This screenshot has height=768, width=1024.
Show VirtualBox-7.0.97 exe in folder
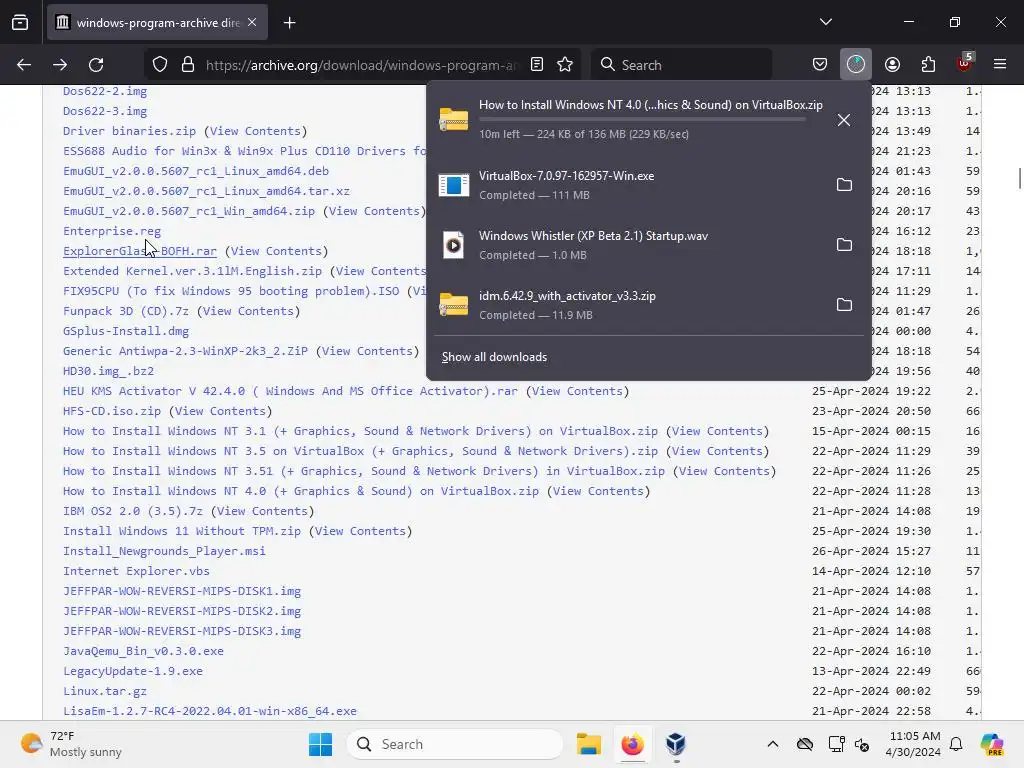click(x=844, y=185)
